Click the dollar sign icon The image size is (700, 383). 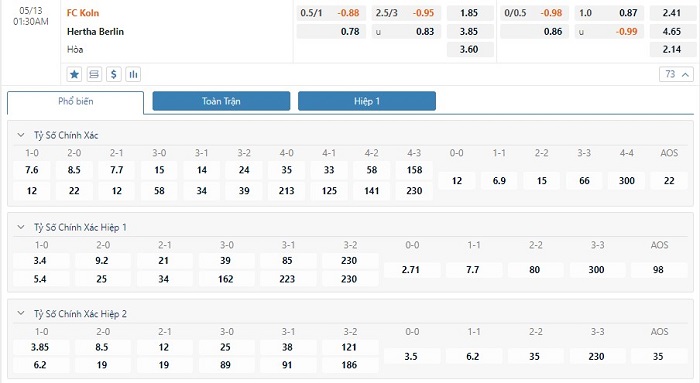(x=114, y=74)
